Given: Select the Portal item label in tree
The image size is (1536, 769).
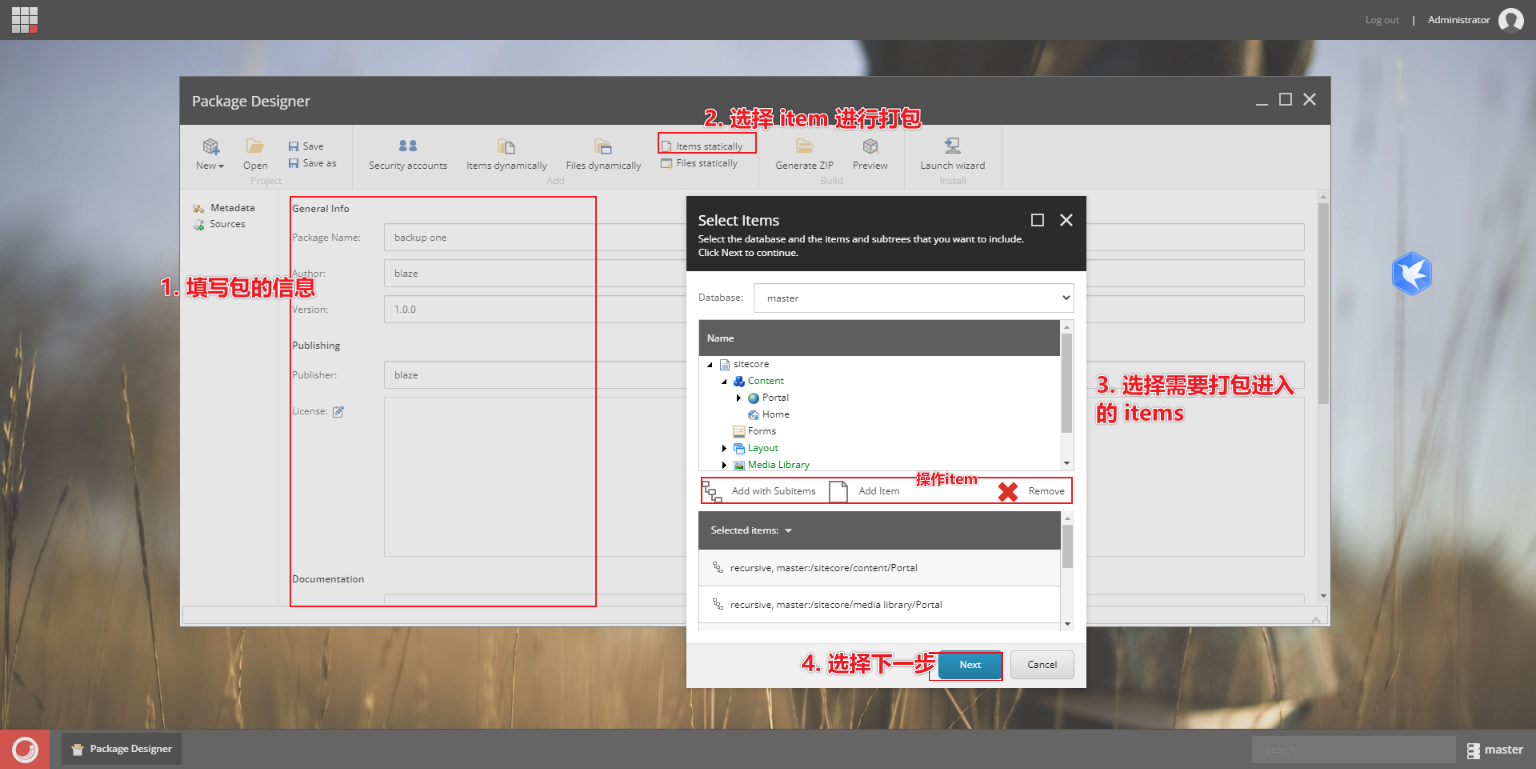Looking at the screenshot, I should point(776,398).
